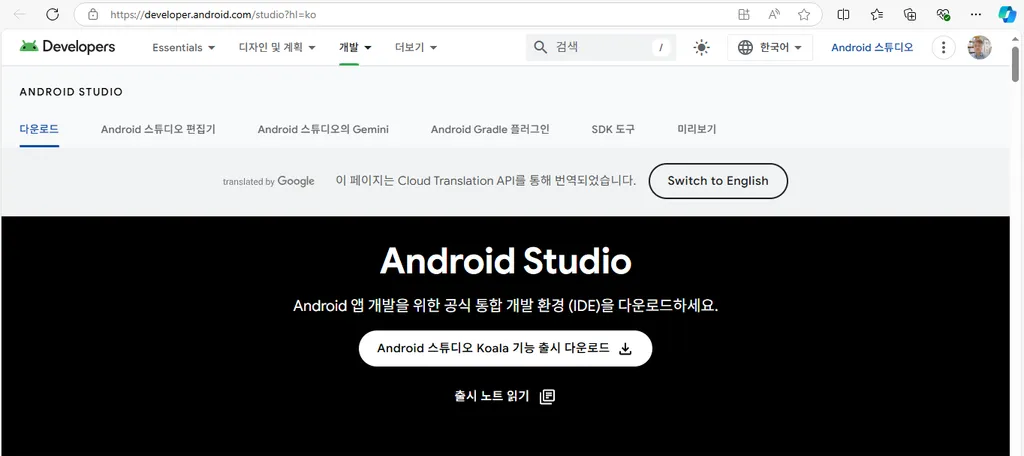The image size is (1024, 456).
Task: Open the user profile avatar
Action: (x=980, y=47)
